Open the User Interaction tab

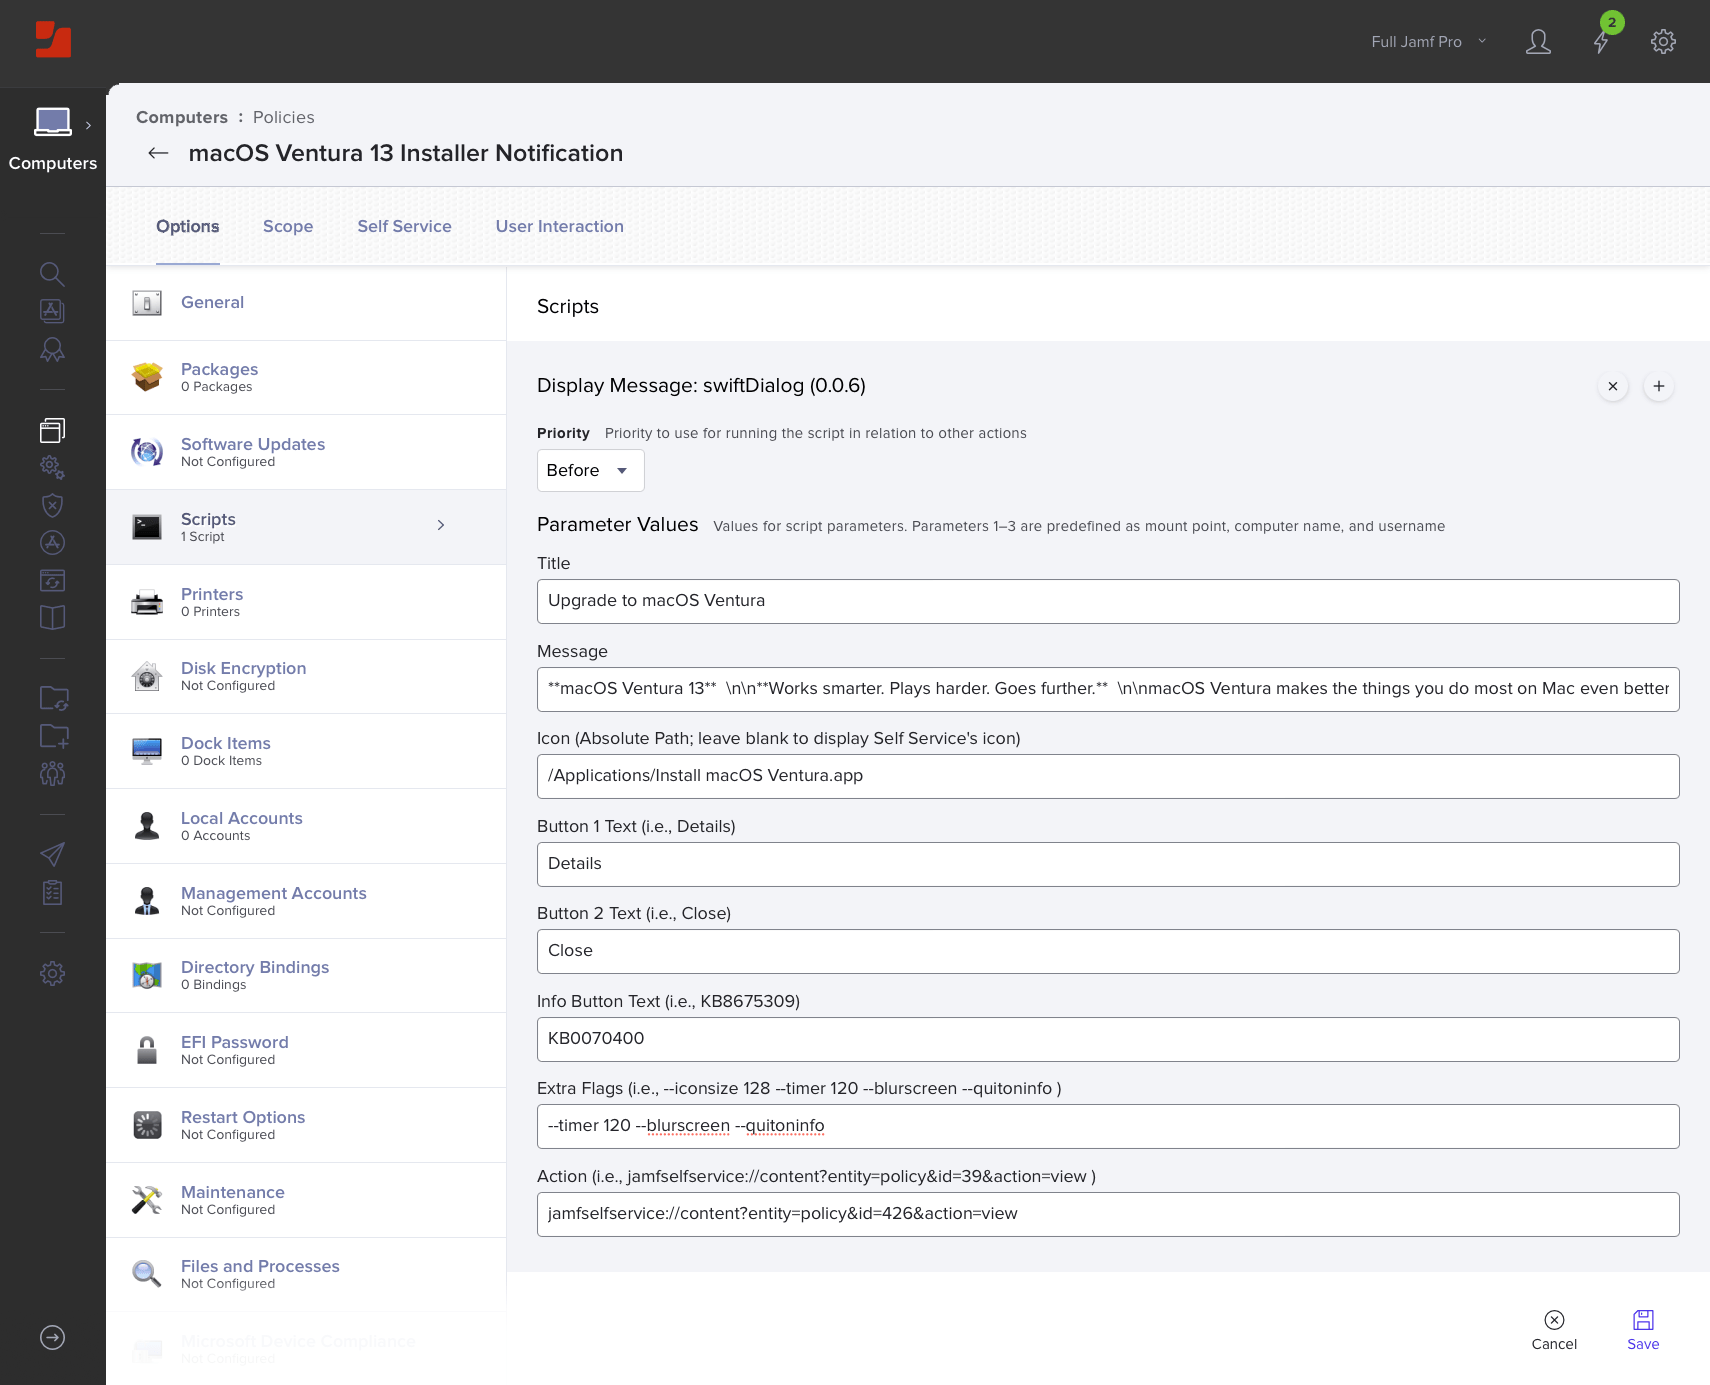coord(559,226)
